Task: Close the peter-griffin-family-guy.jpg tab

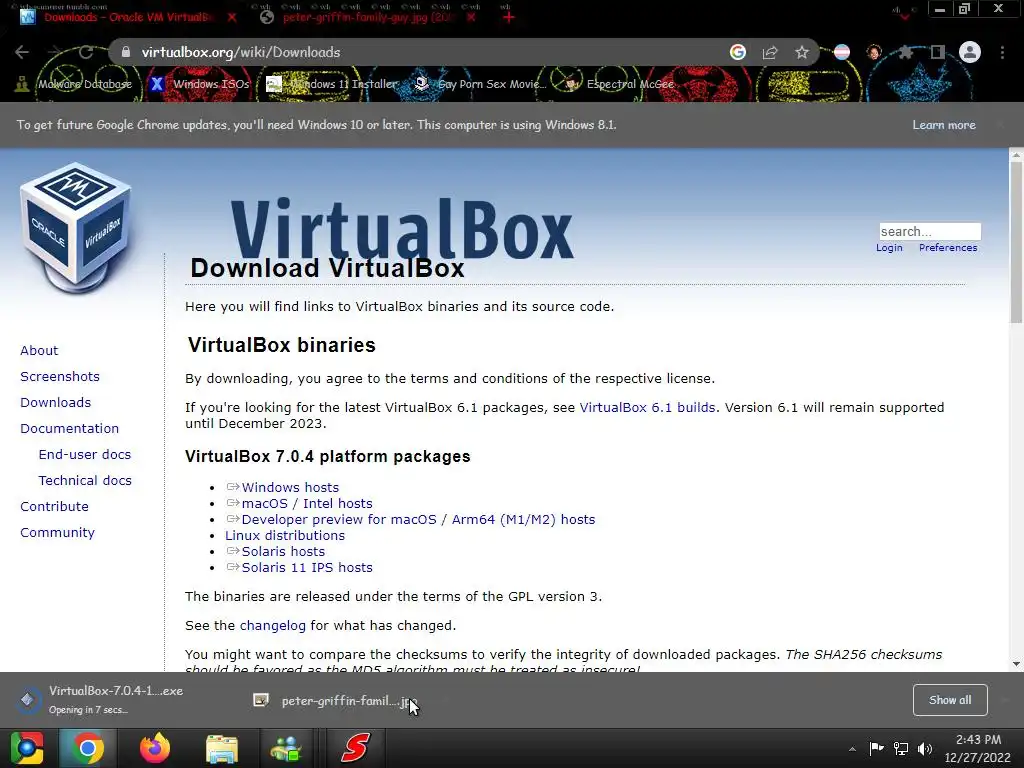Action: click(x=472, y=17)
